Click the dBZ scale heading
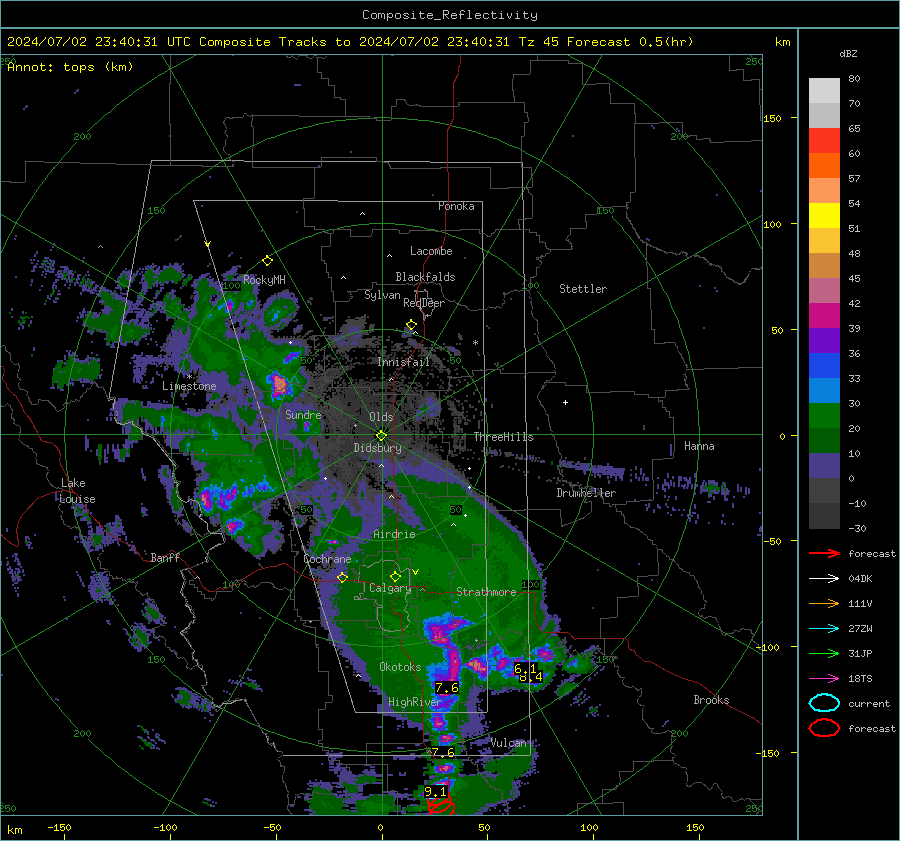This screenshot has width=900, height=841. coord(848,54)
